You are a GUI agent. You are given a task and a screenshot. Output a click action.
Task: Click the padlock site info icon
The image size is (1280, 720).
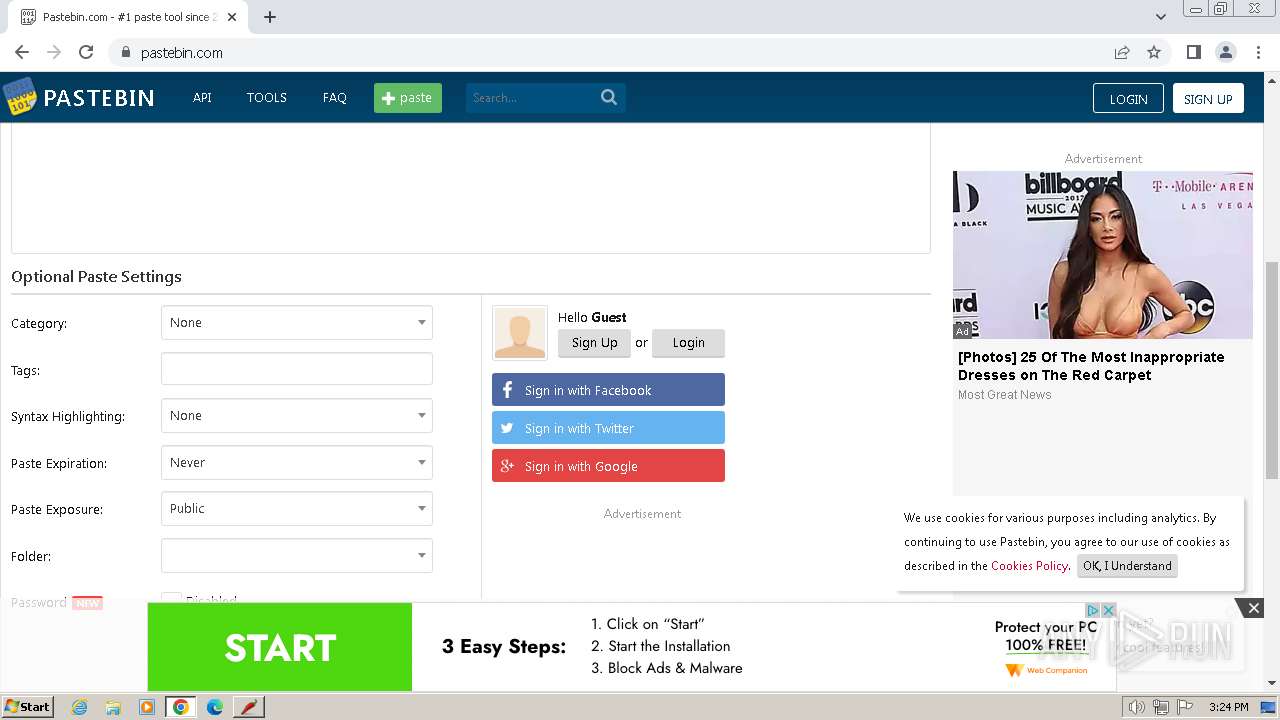[125, 52]
